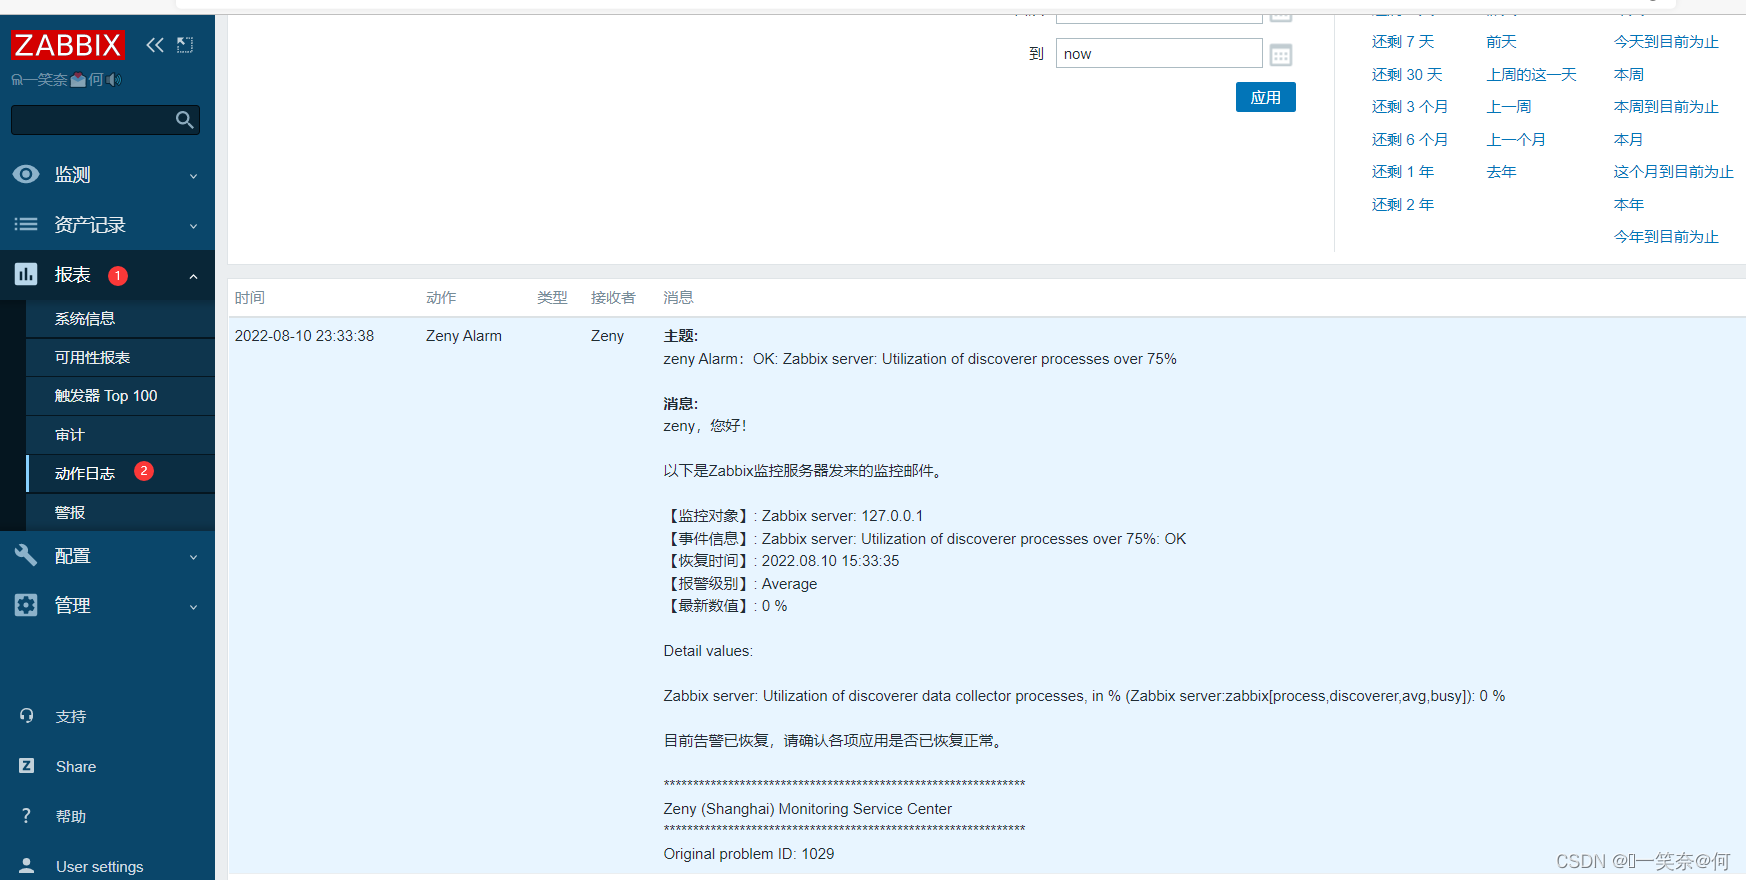
Task: Collapse the 报表 menu arrow
Action: pos(193,276)
